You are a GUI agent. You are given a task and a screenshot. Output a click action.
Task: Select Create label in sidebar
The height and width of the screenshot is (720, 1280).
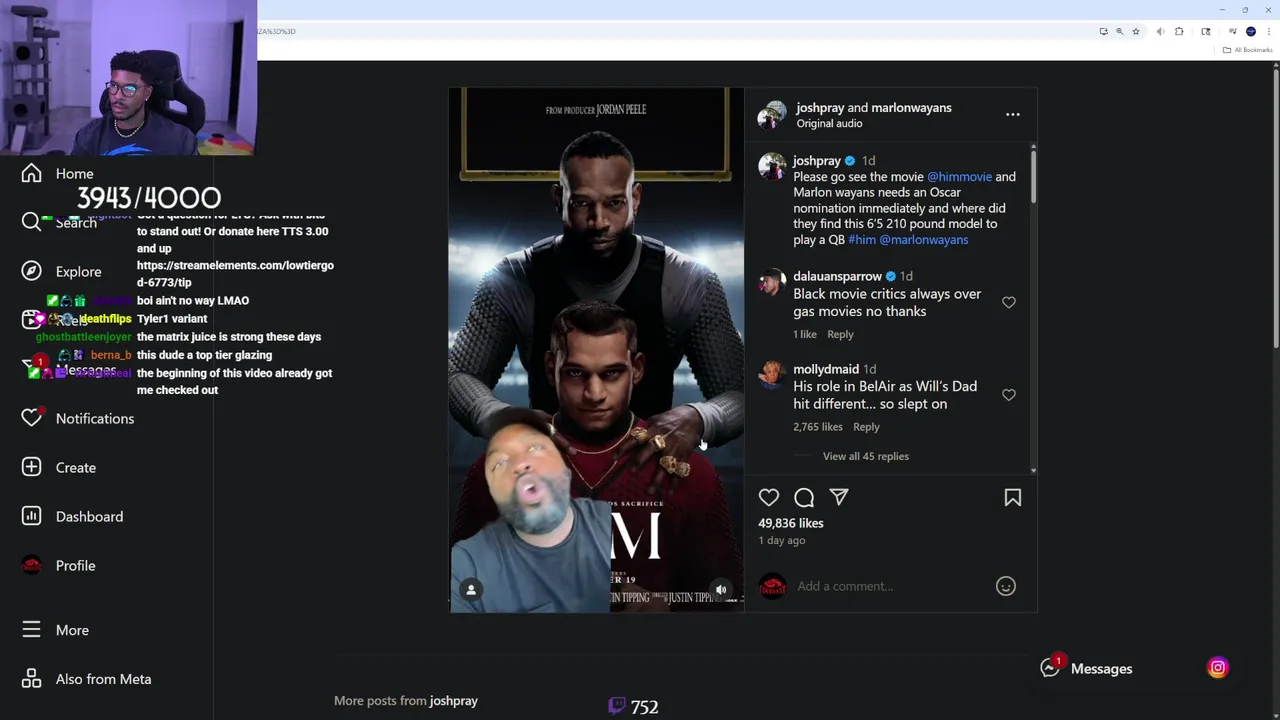[76, 468]
